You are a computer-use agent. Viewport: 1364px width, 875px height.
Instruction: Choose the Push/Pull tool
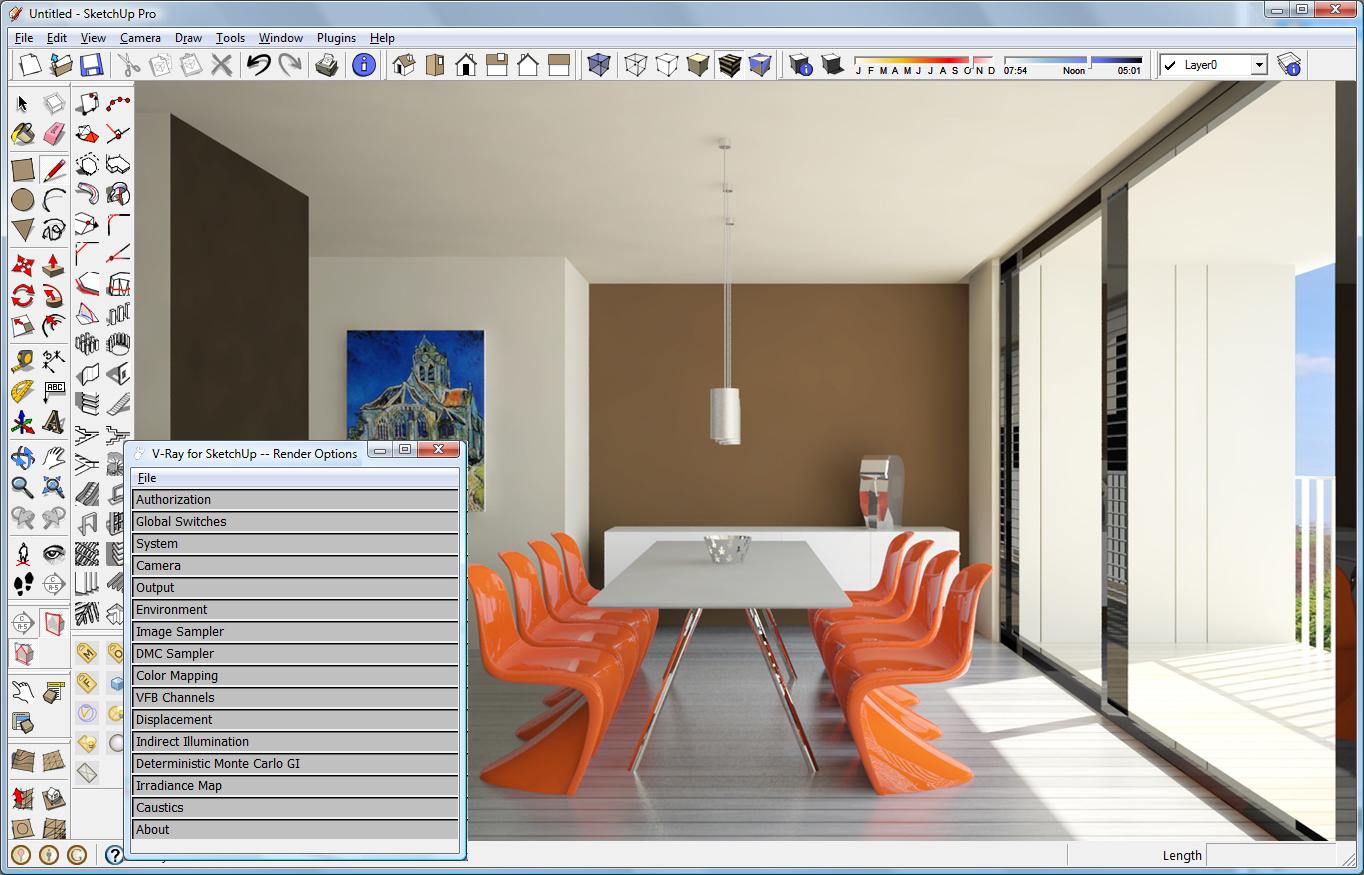click(x=54, y=266)
